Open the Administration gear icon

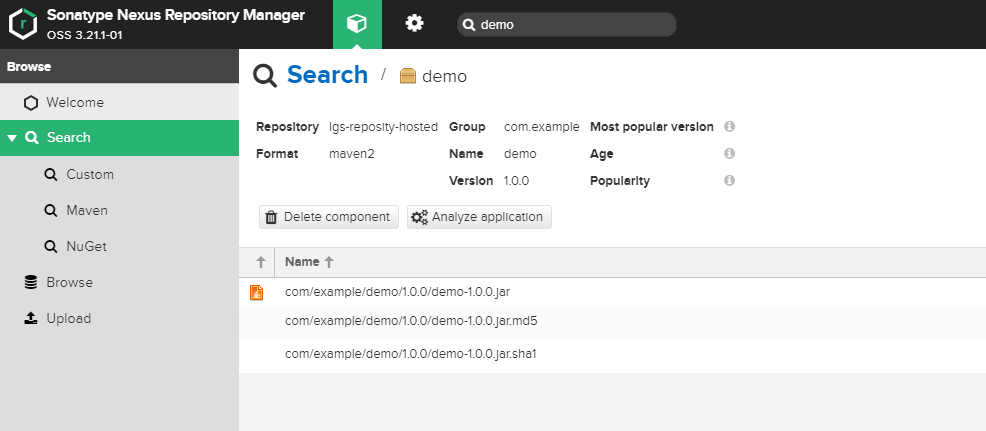pos(414,24)
